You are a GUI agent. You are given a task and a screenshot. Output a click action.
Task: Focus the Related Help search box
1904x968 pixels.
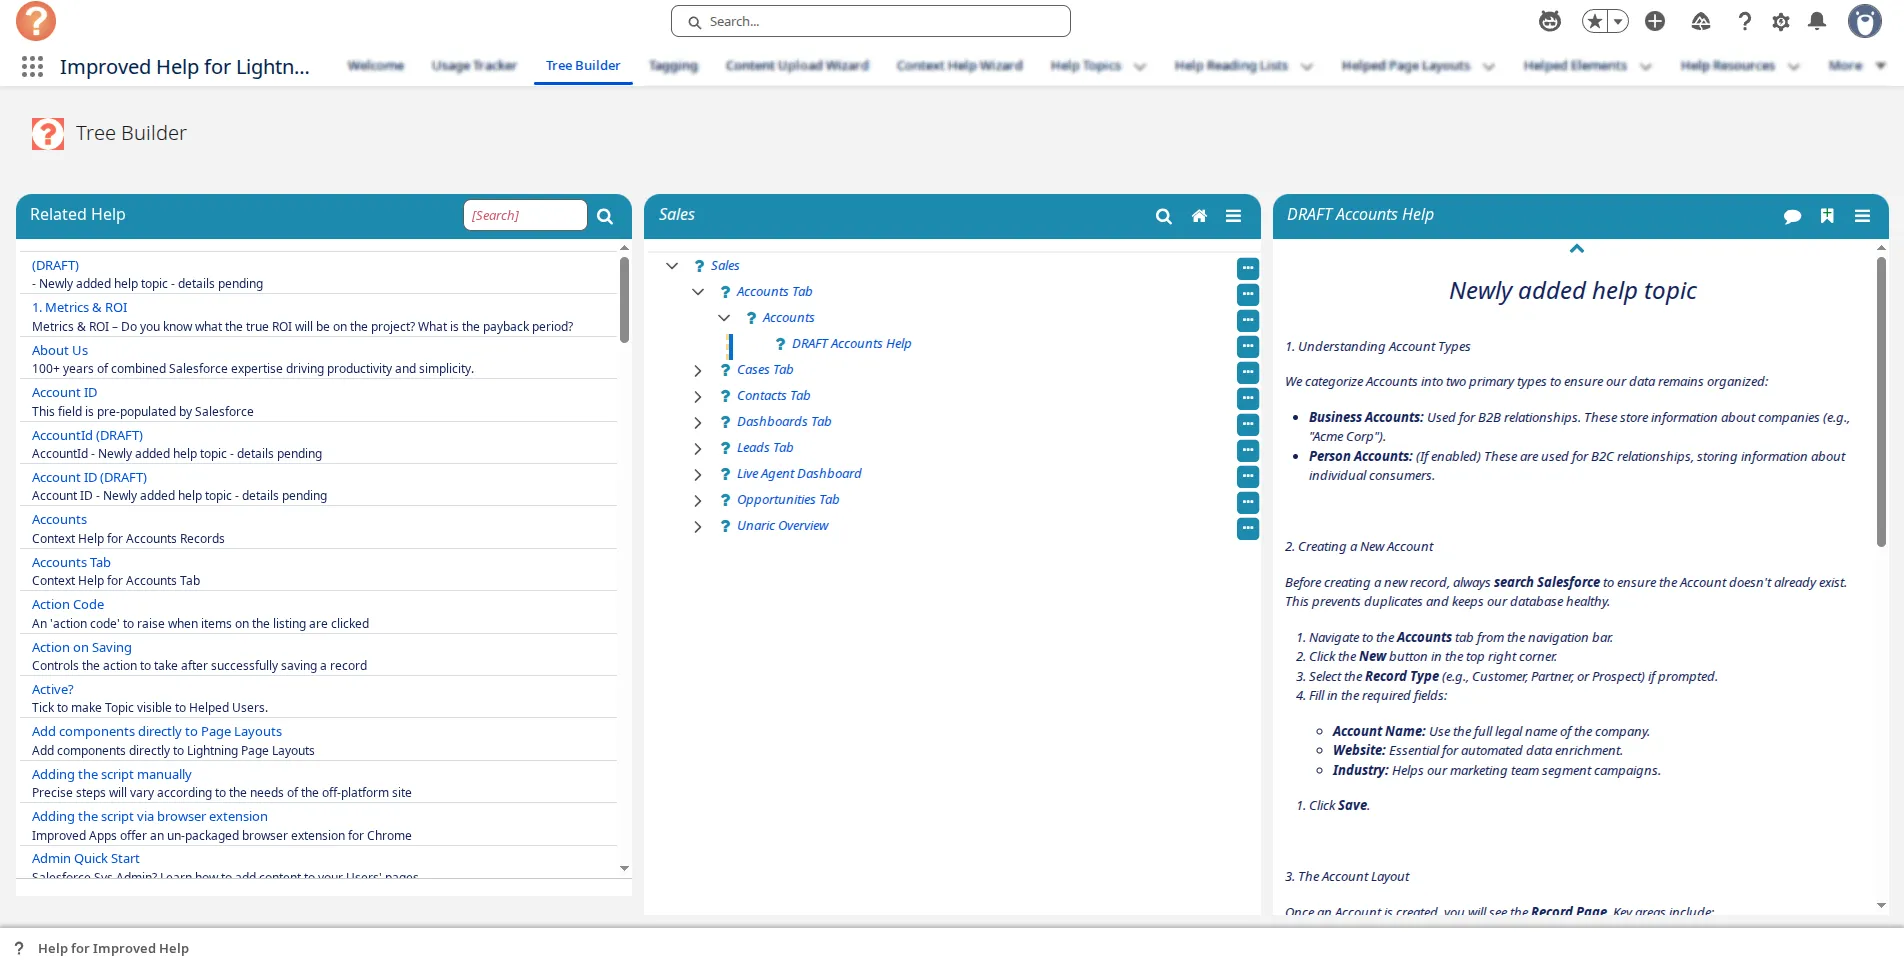coord(525,215)
